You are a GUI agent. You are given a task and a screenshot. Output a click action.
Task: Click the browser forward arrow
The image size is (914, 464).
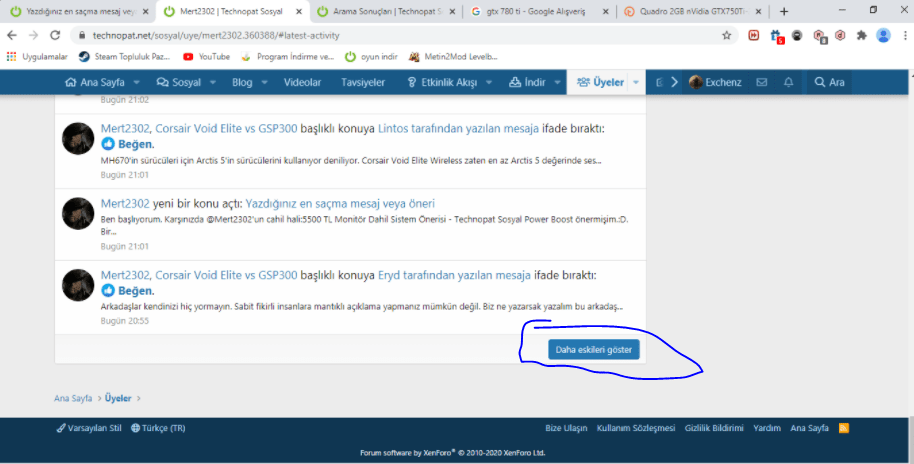(34, 36)
